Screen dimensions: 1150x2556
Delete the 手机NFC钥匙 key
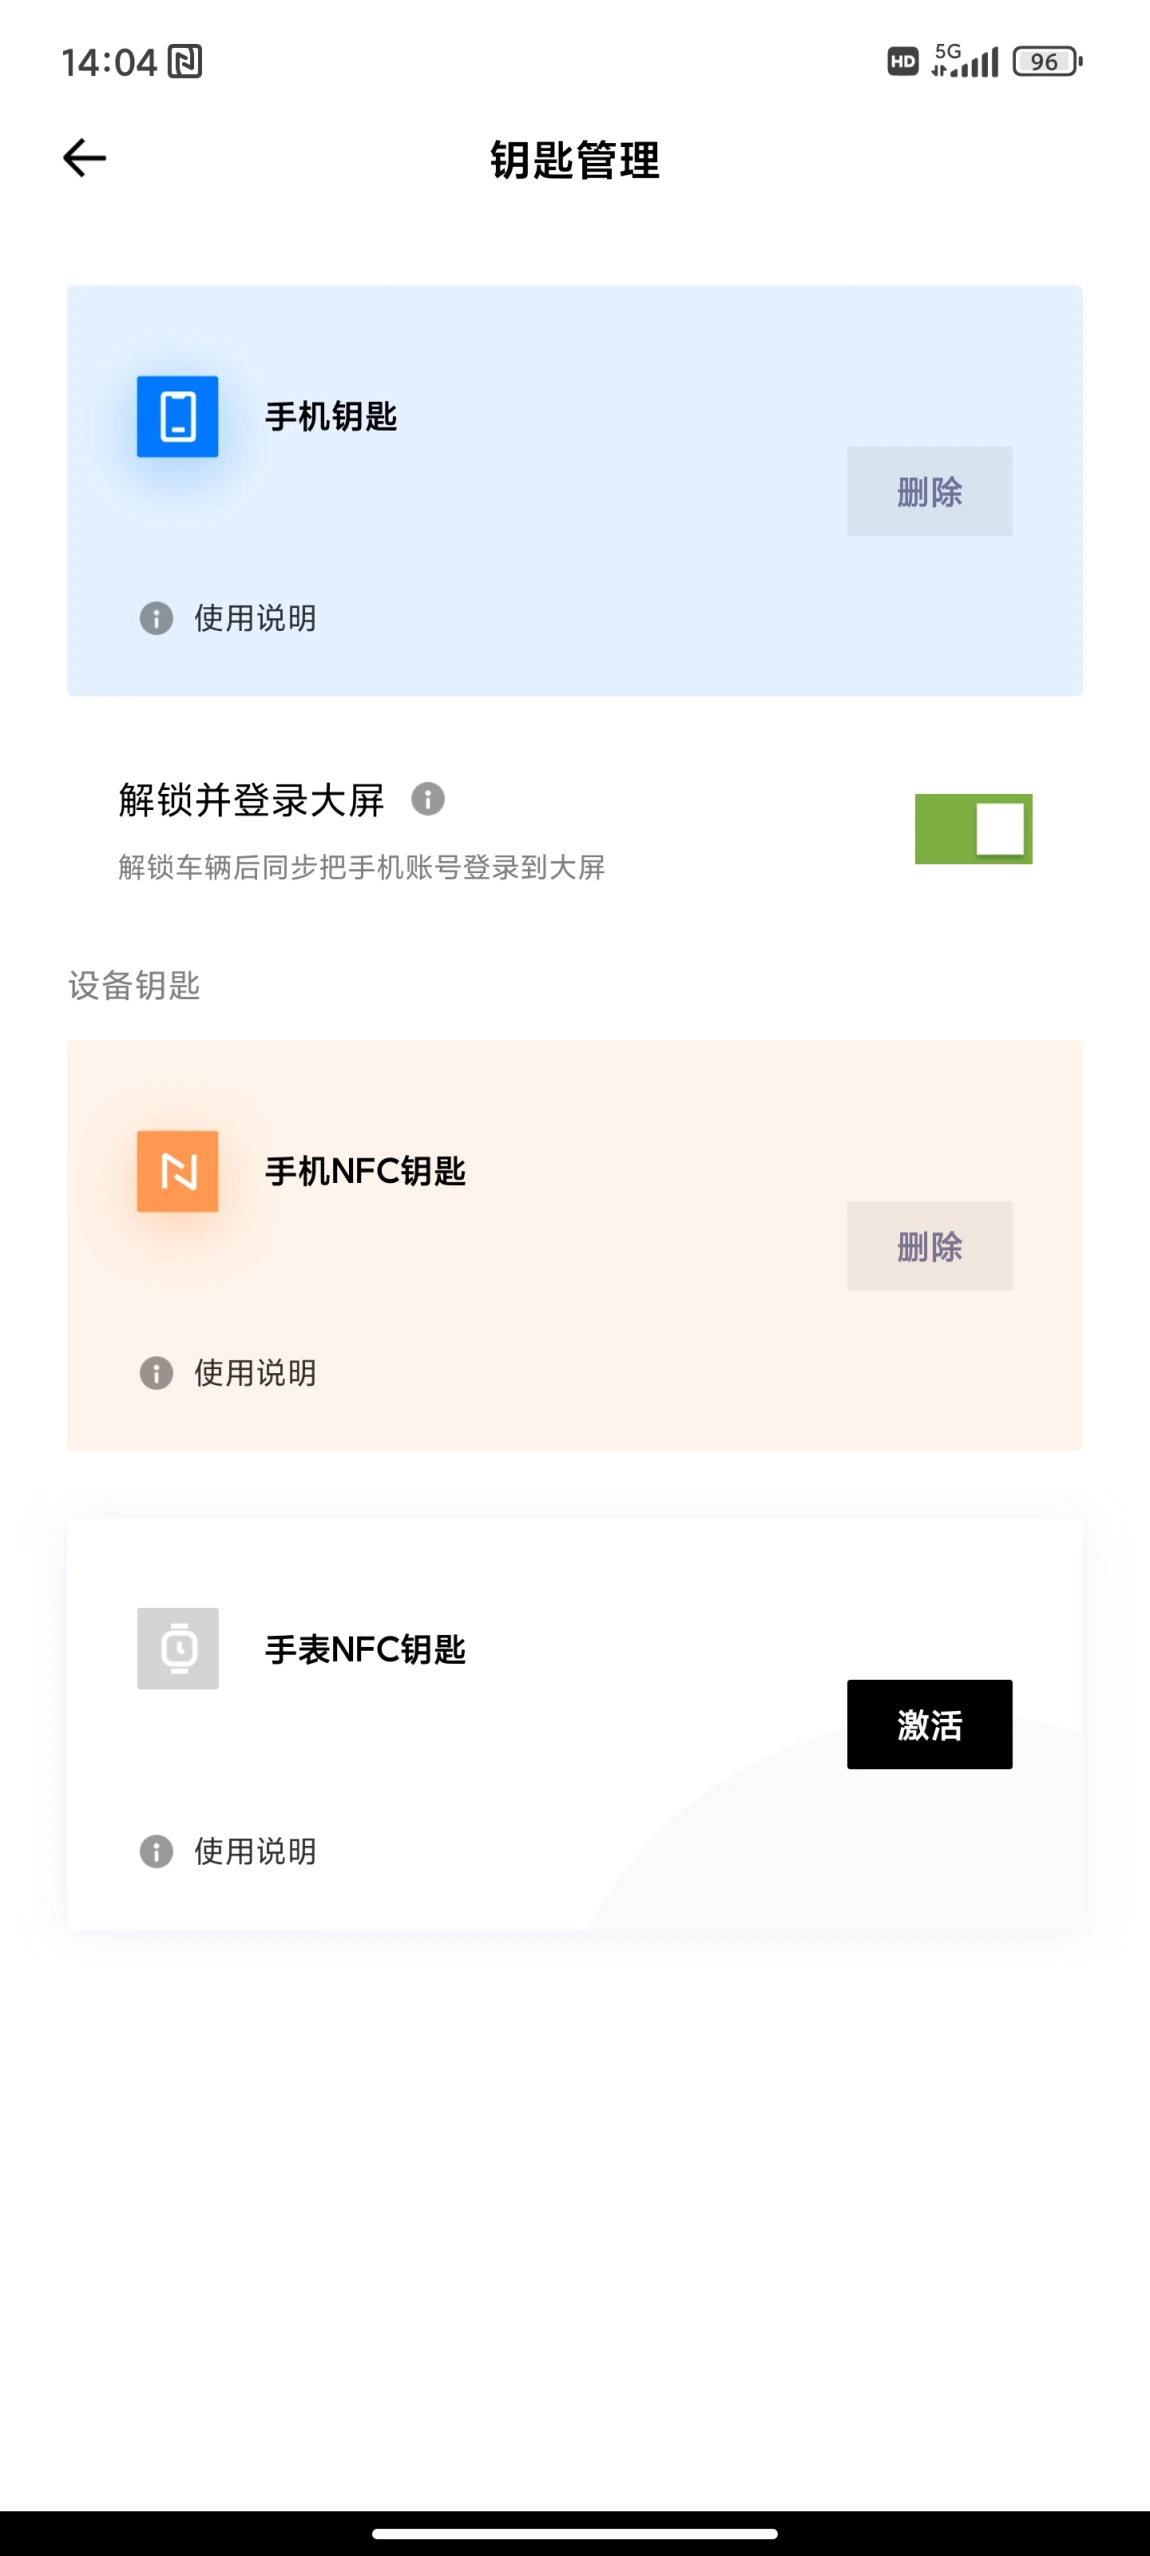[929, 1246]
